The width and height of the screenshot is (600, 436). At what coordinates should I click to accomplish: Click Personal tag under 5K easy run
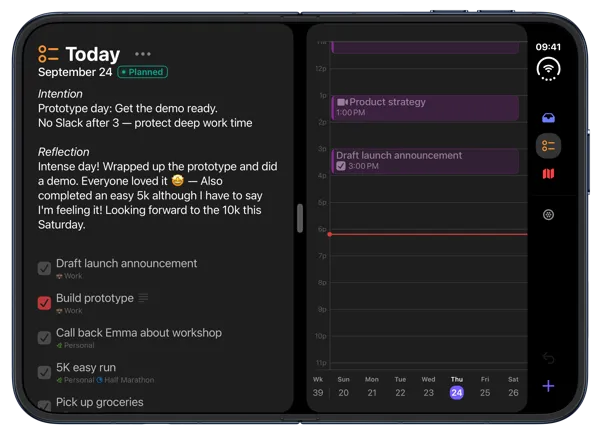(x=75, y=380)
